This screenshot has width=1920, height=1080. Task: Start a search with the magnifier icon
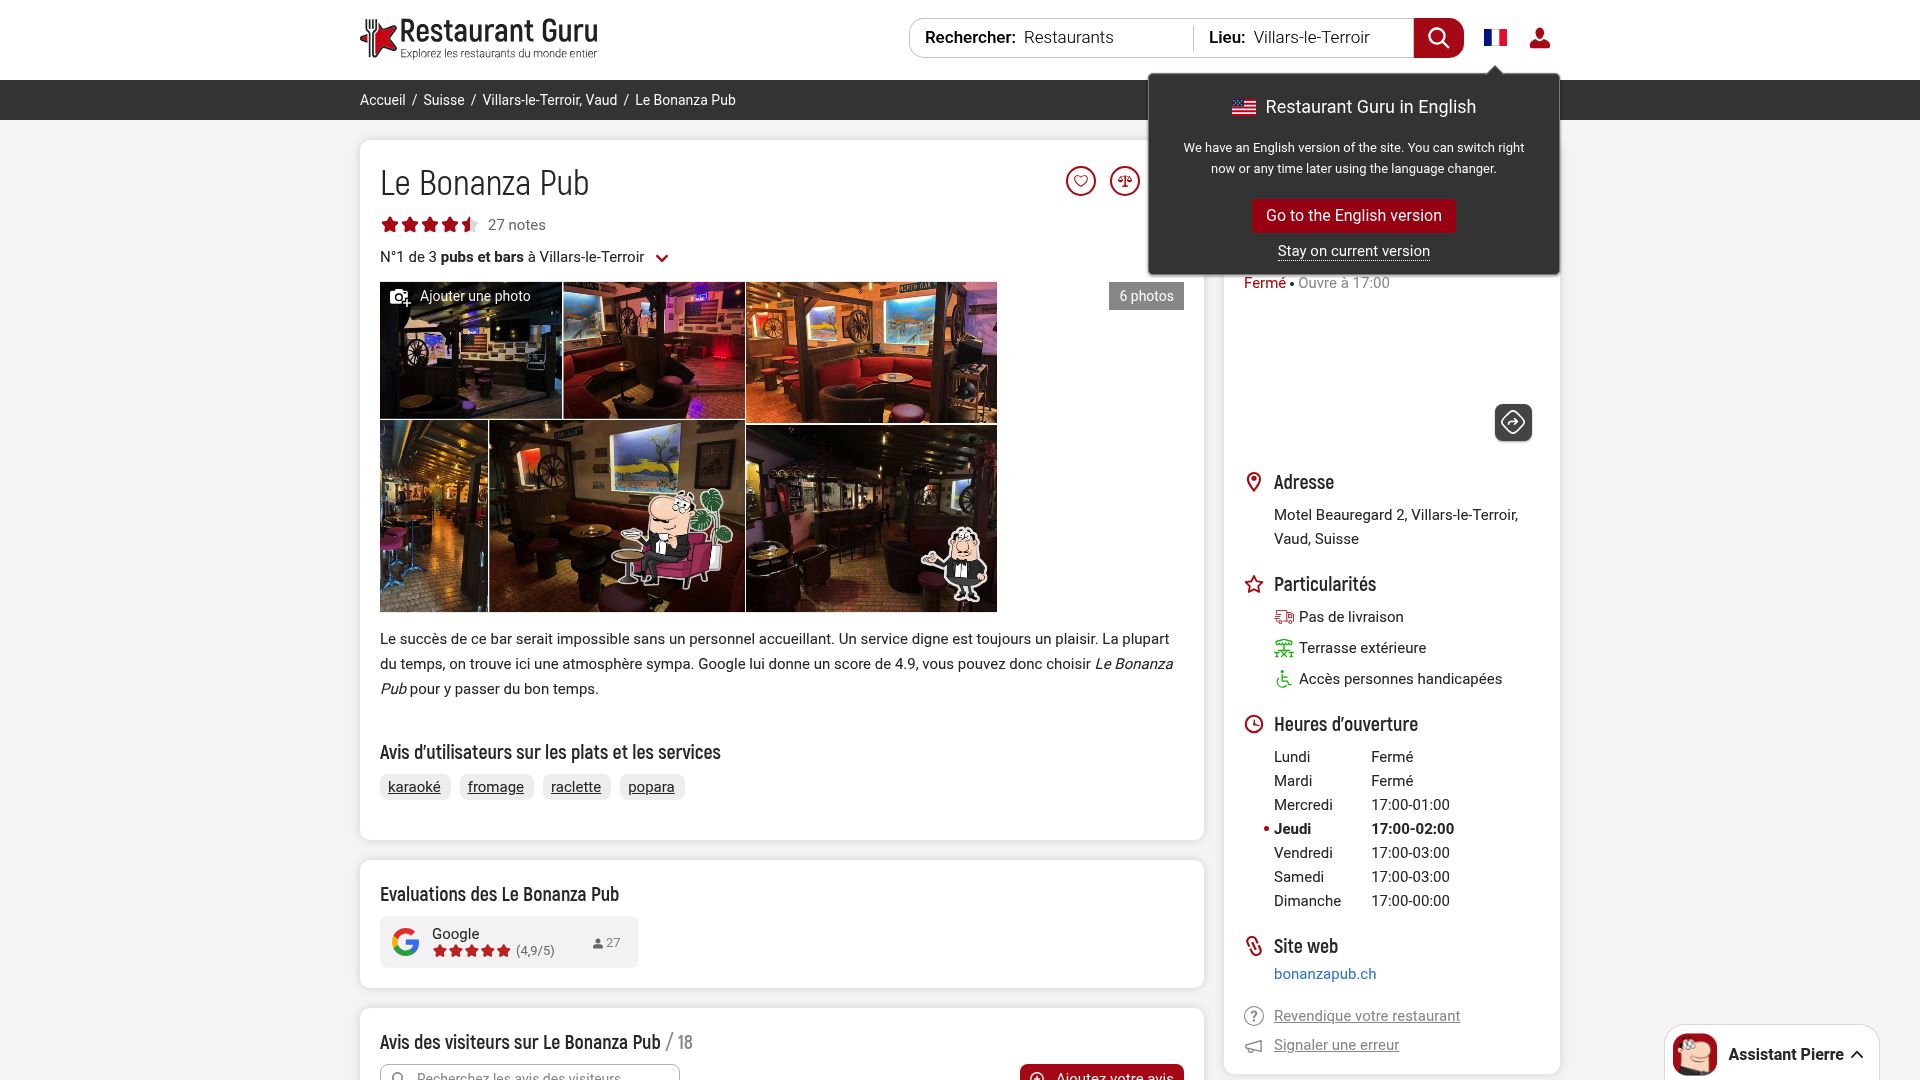tap(1438, 37)
